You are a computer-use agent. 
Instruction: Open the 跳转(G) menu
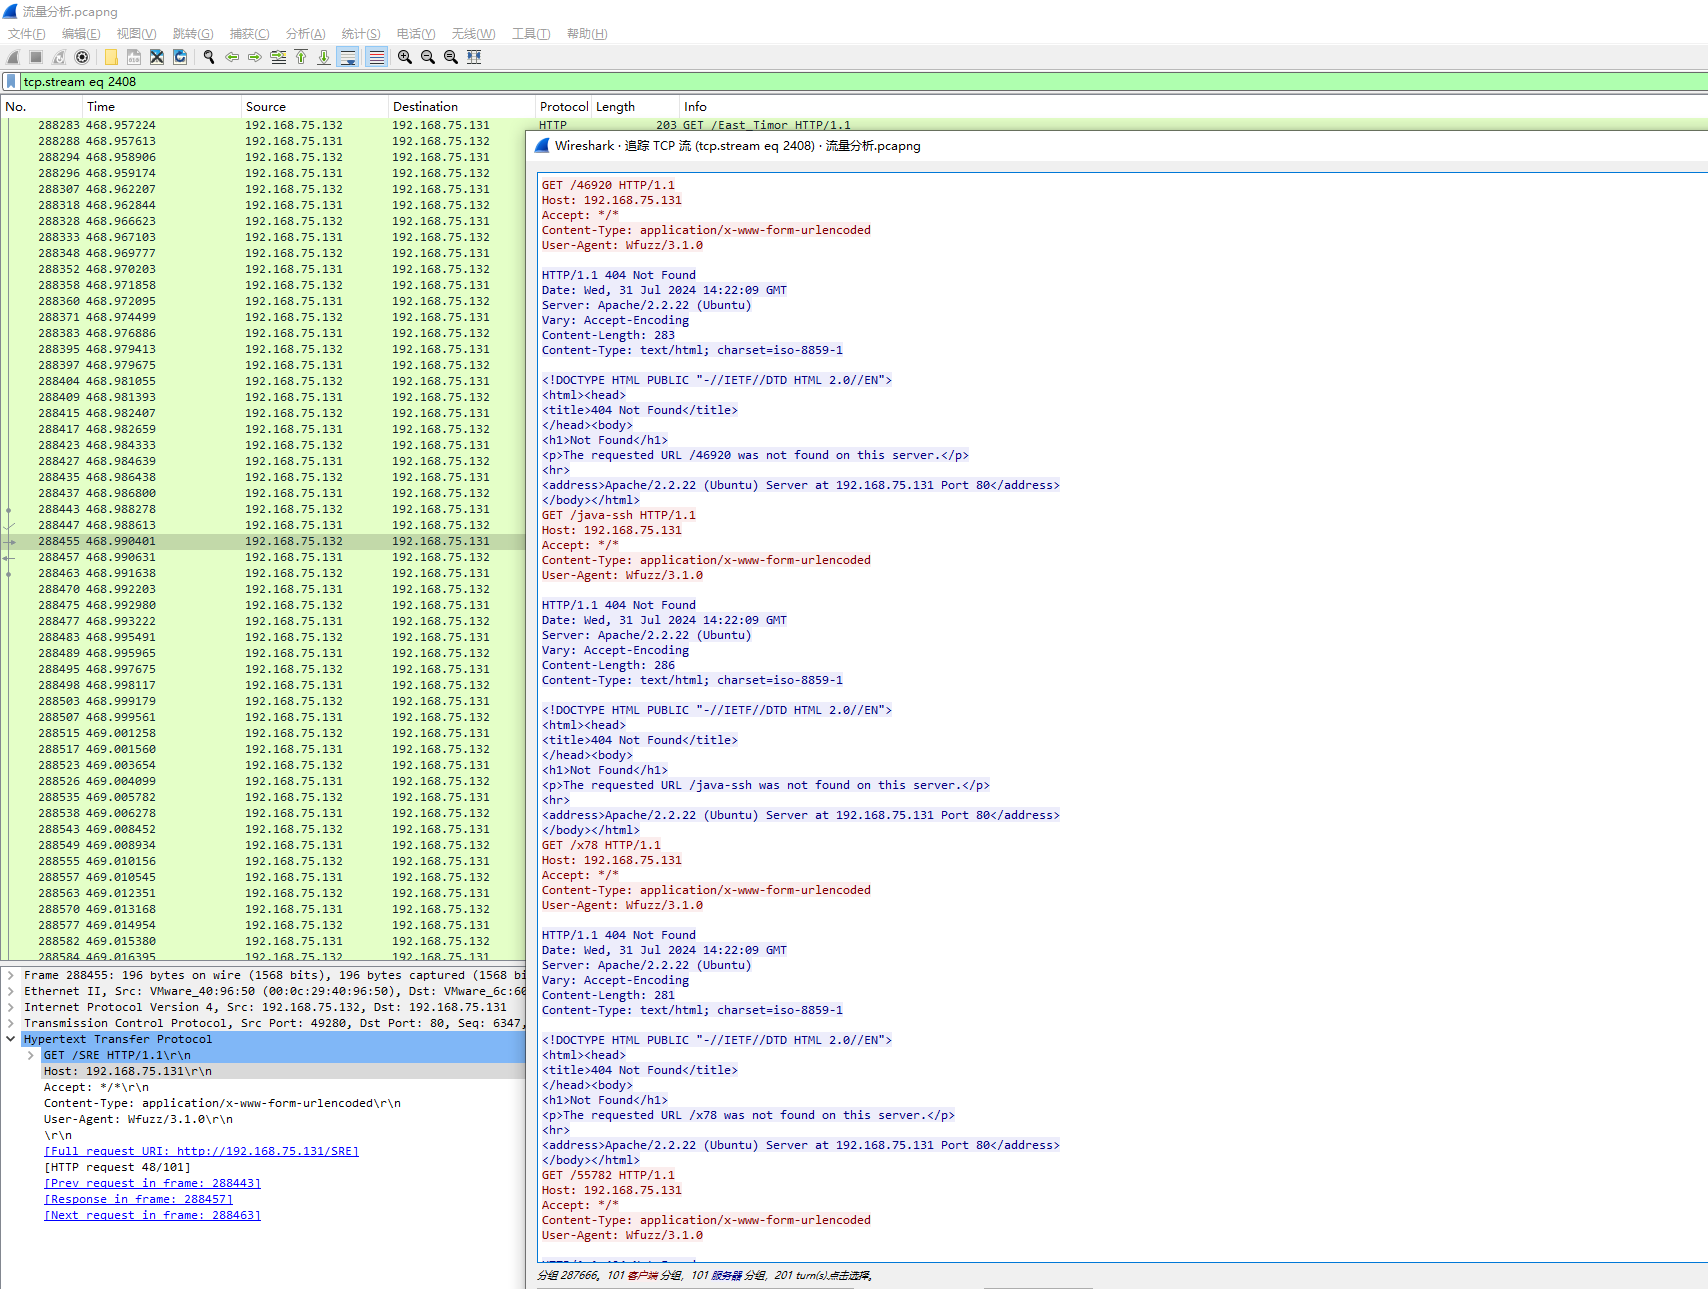[x=193, y=34]
